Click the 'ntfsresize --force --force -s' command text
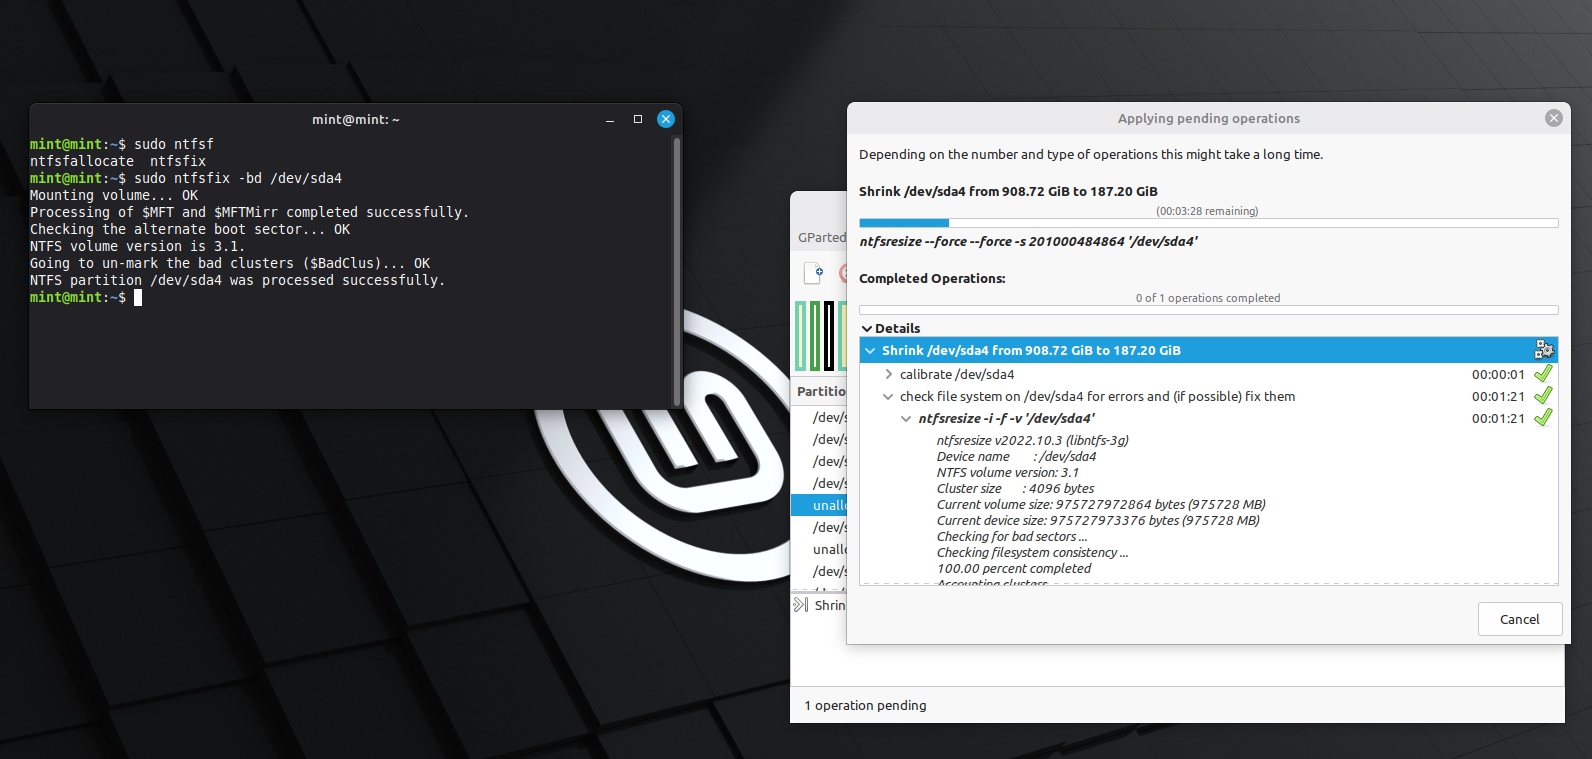The height and width of the screenshot is (759, 1592). (1028, 241)
